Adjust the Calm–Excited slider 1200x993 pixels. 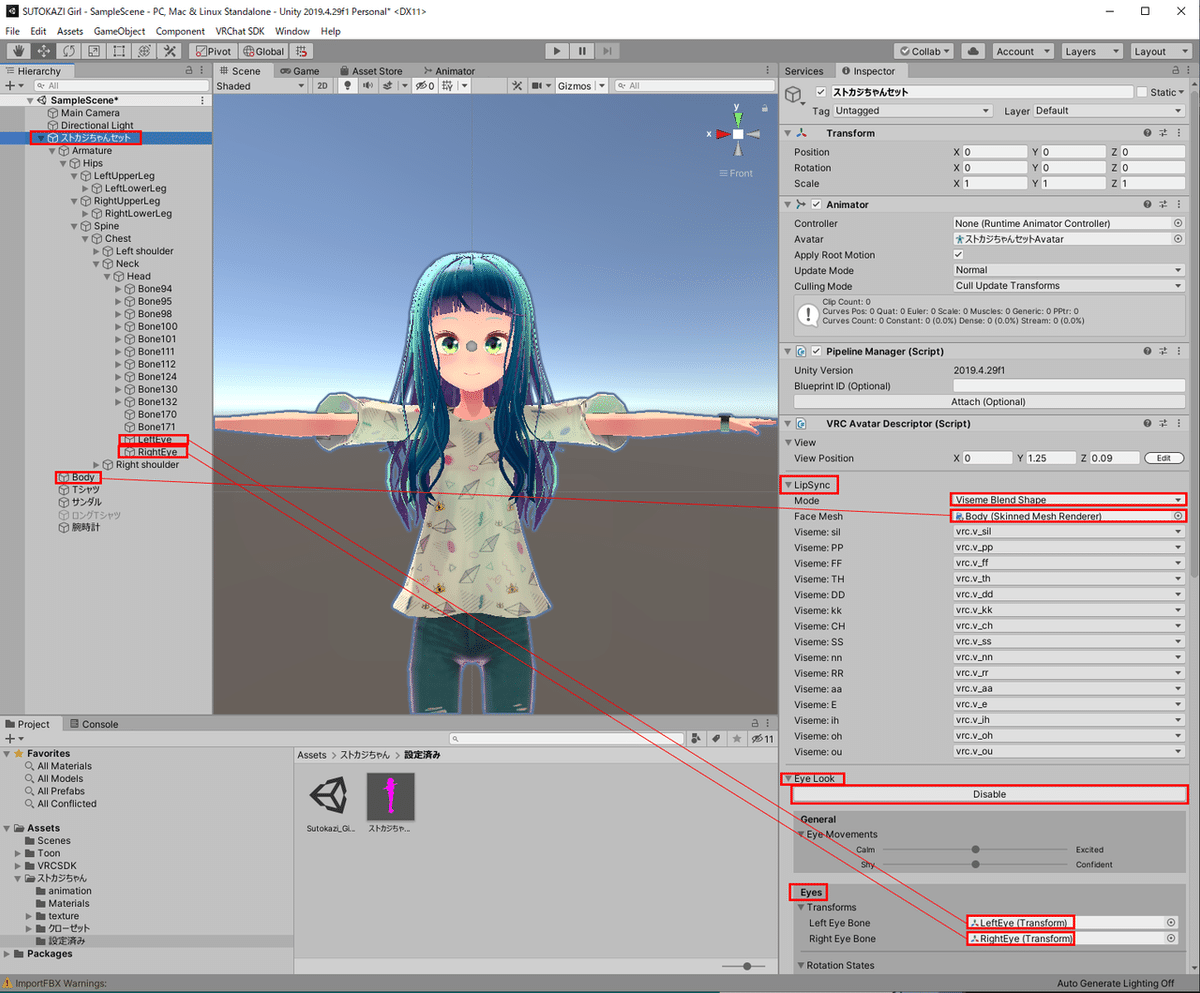[x=975, y=849]
